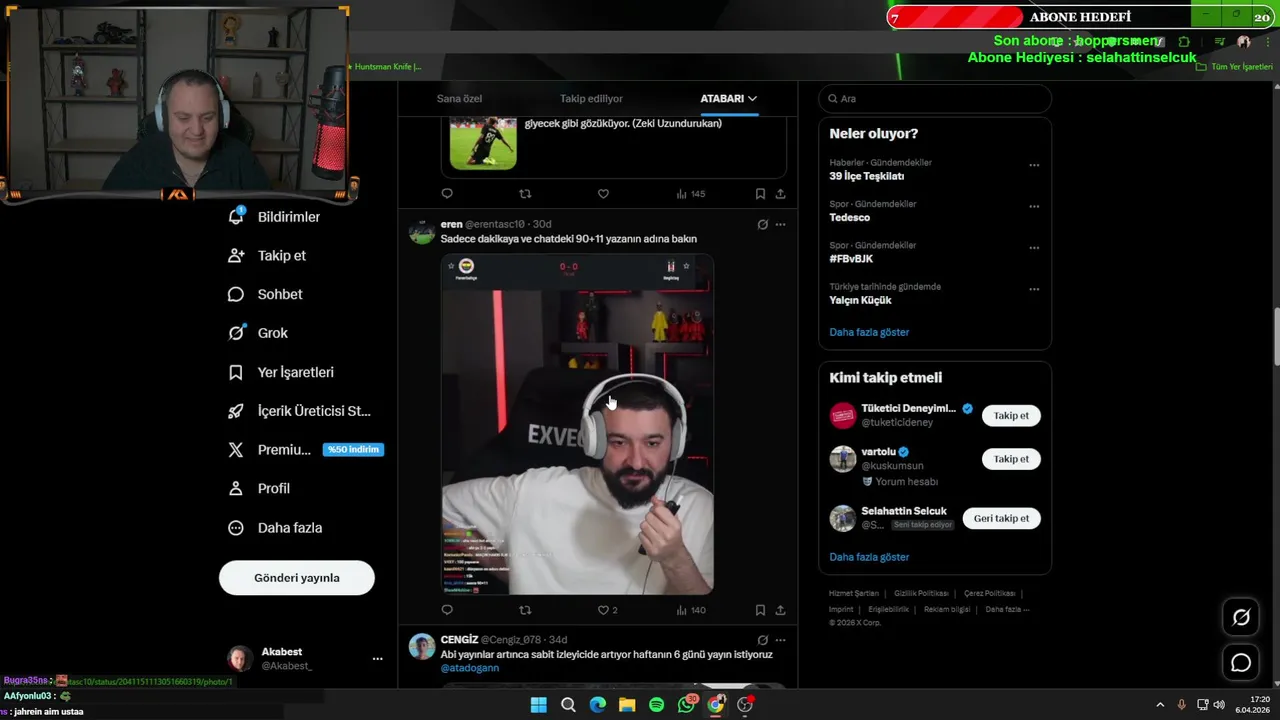The image size is (1280, 720).
Task: Open Premium with the %50 indirim badge
Action: click(x=305, y=450)
